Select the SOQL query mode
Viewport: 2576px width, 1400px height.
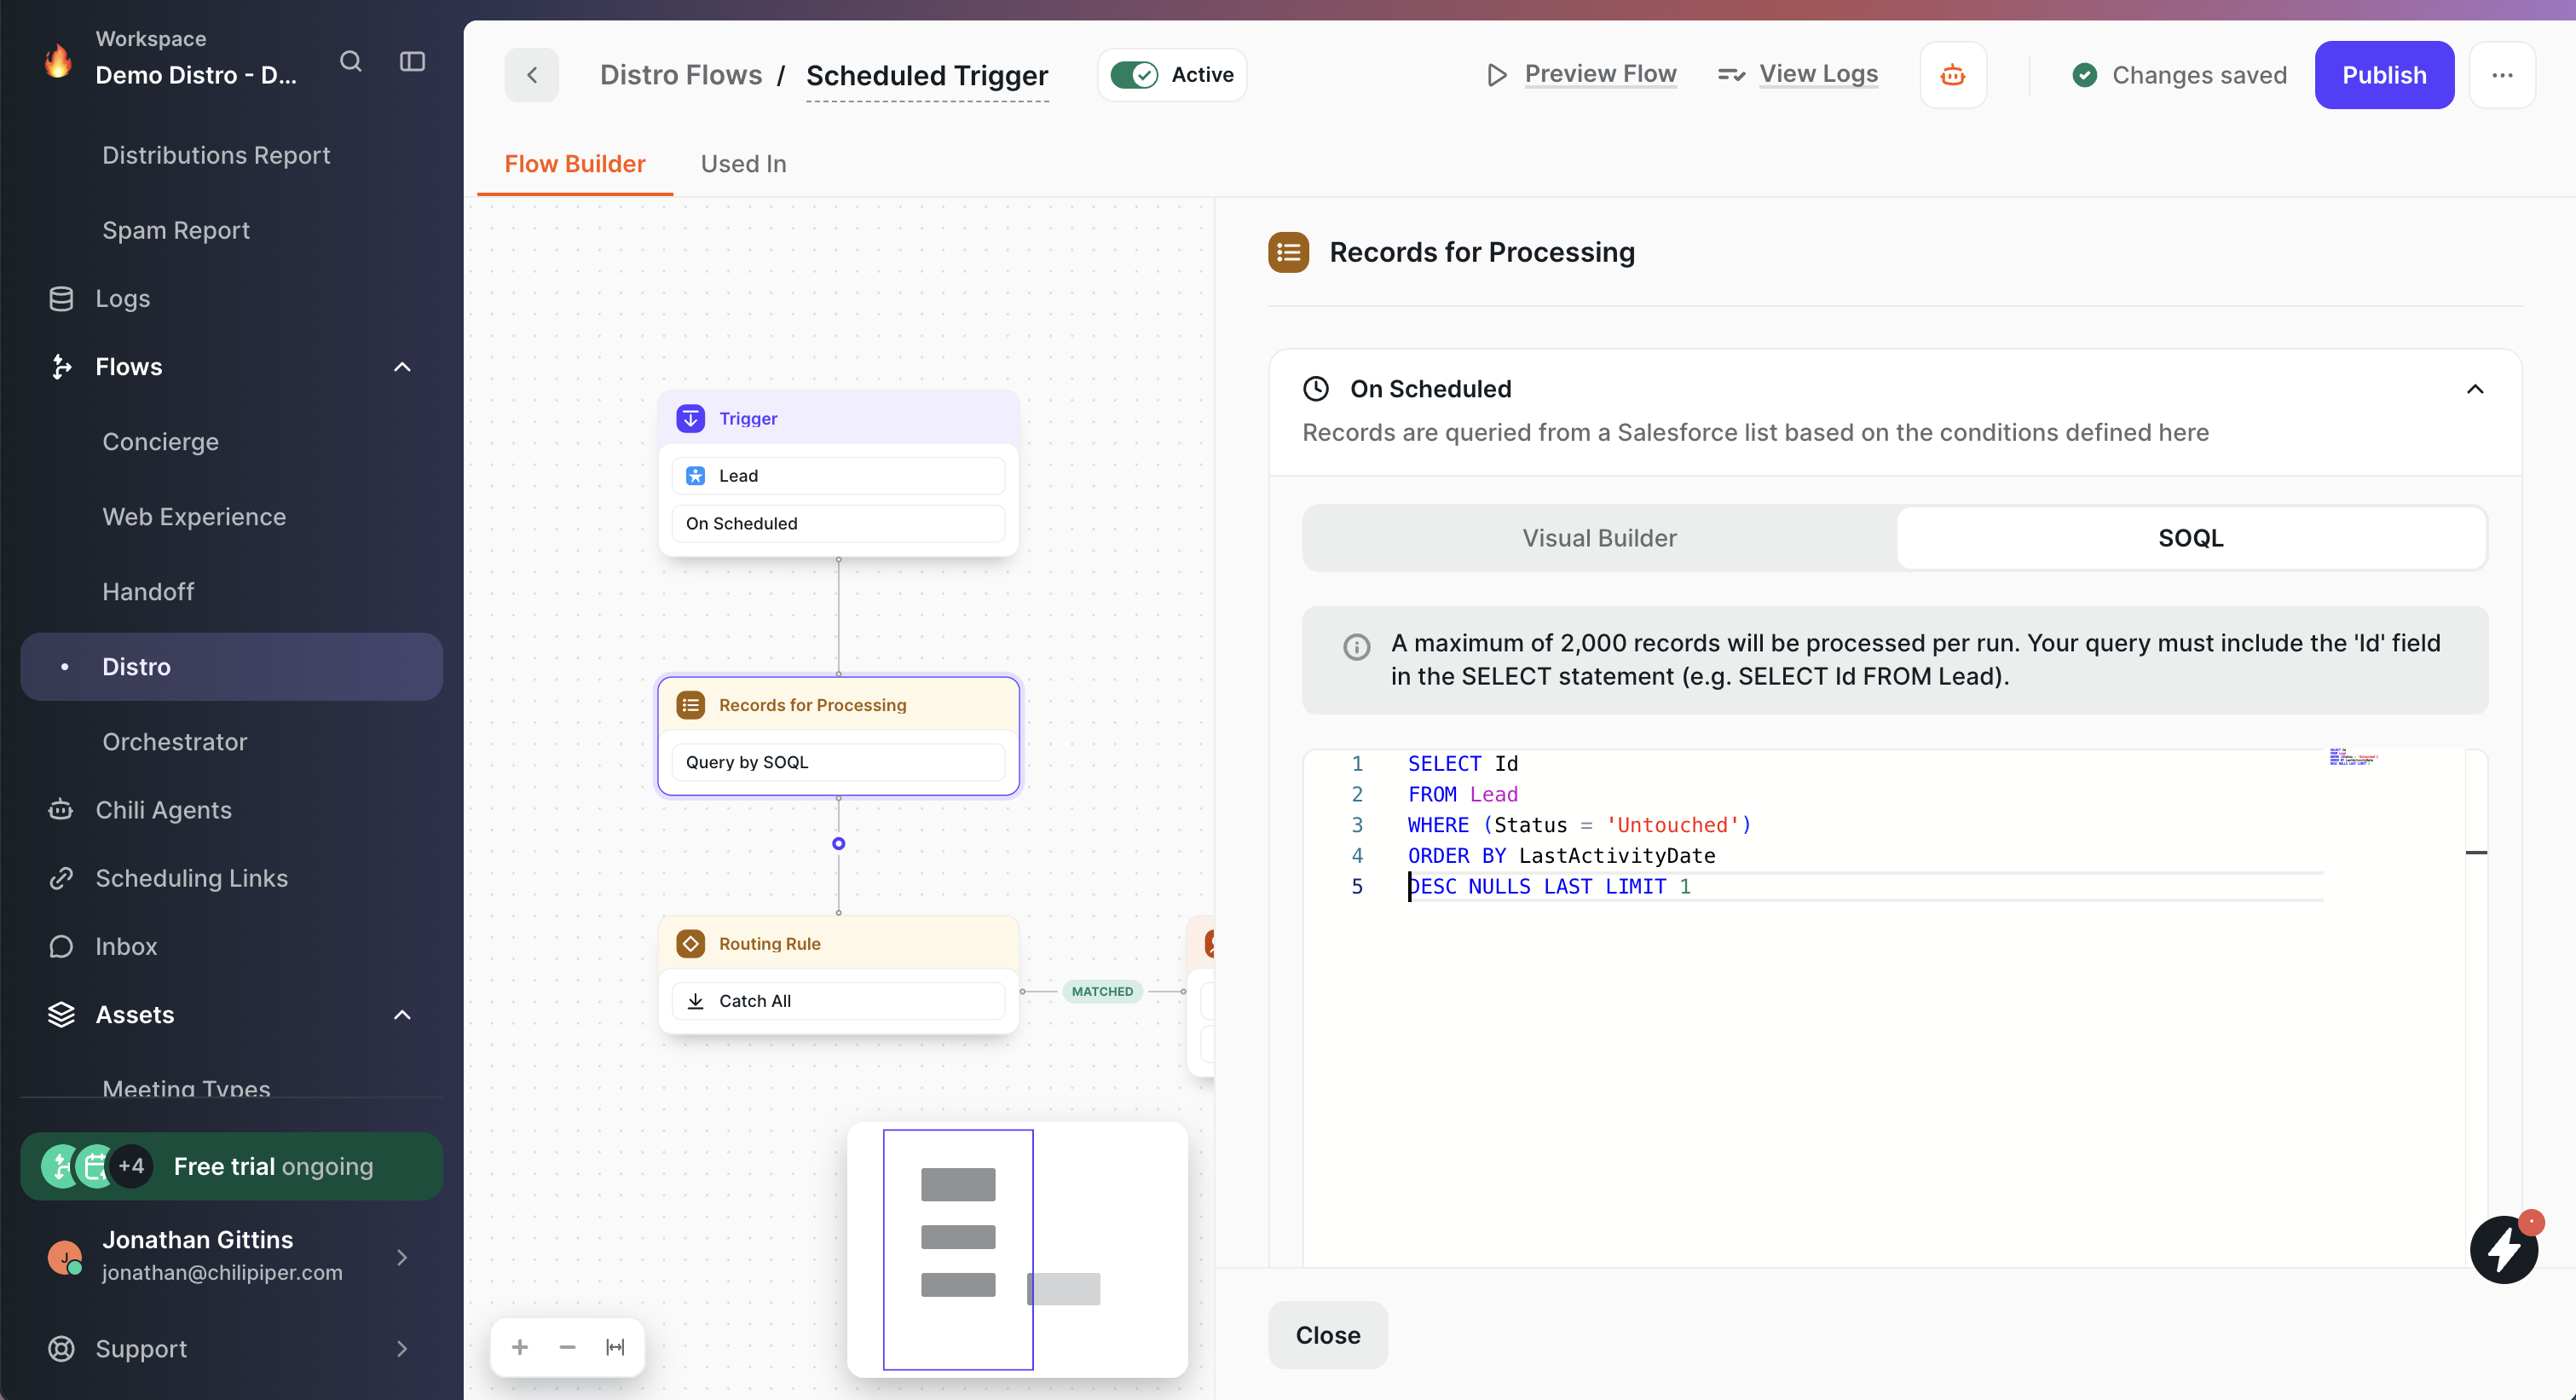pos(2190,538)
